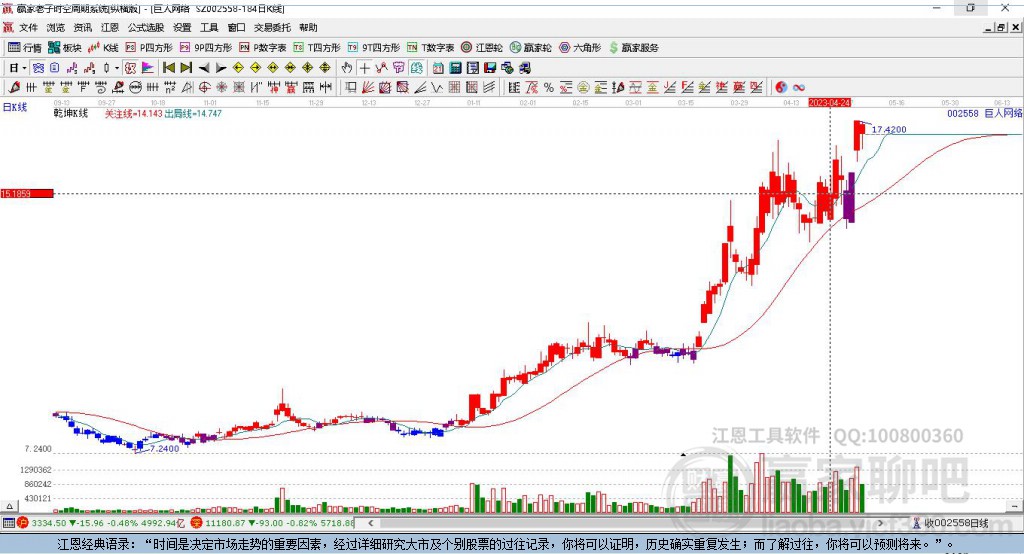The height and width of the screenshot is (554, 1024).
Task: Click the 深 Shenzhen index badge
Action: click(197, 523)
